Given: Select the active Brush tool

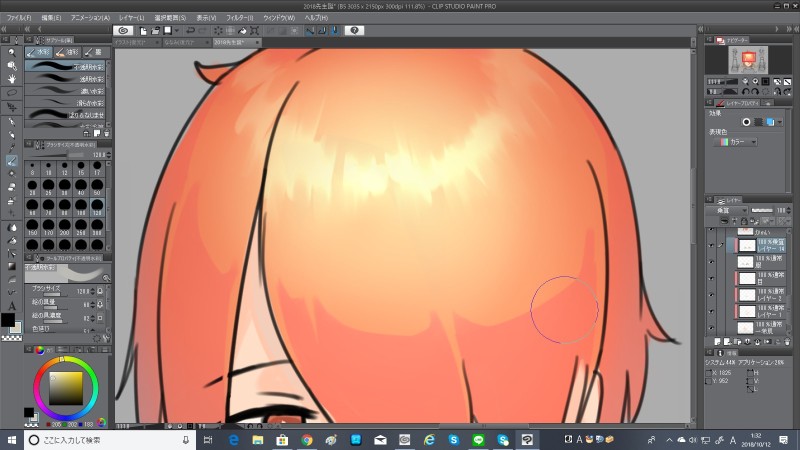Looking at the screenshot, I should [11, 161].
